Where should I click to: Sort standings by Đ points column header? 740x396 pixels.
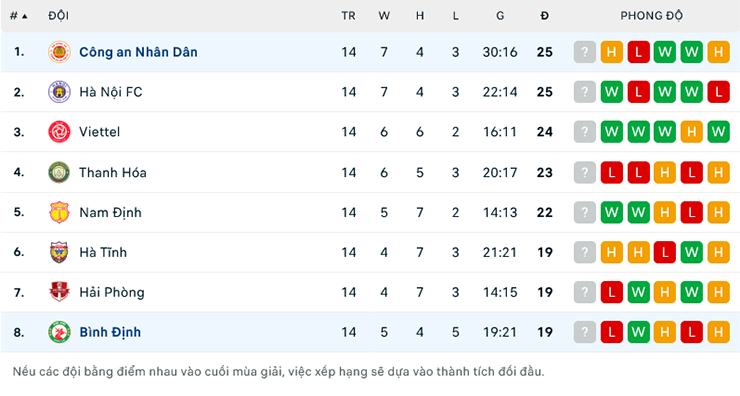coord(545,16)
